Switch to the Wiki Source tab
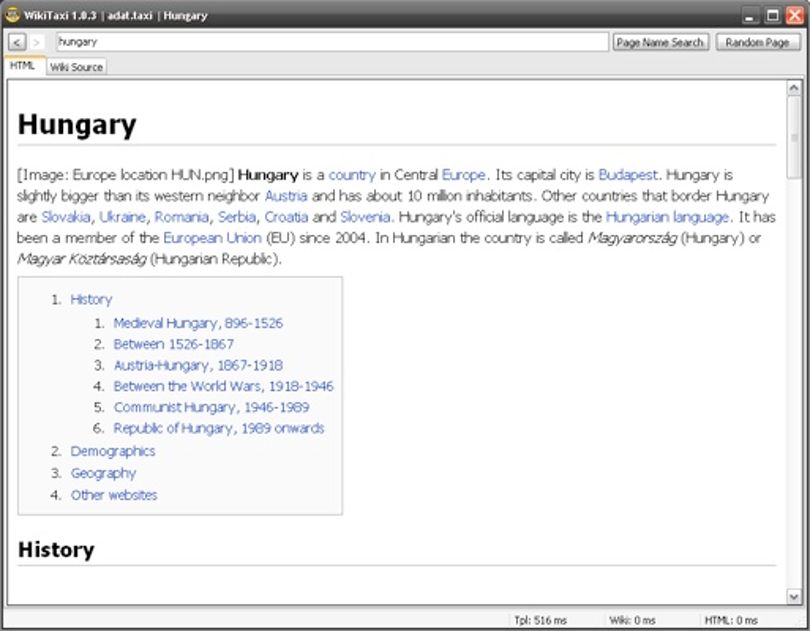This screenshot has width=810, height=631. [76, 67]
